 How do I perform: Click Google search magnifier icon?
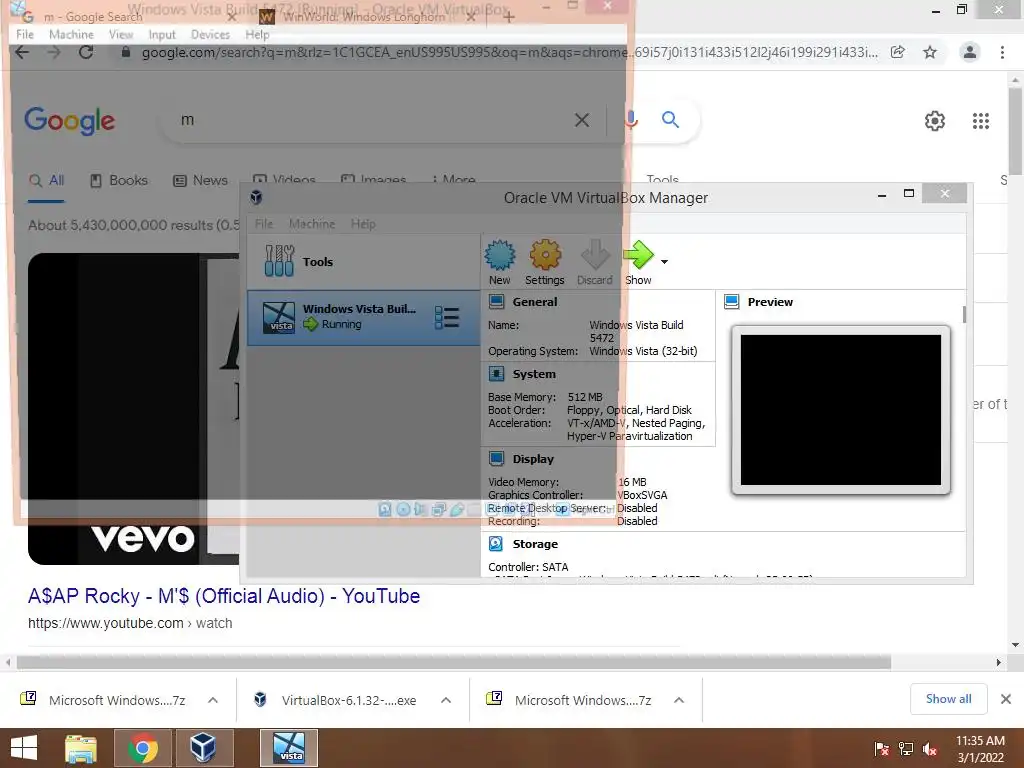[x=670, y=120]
